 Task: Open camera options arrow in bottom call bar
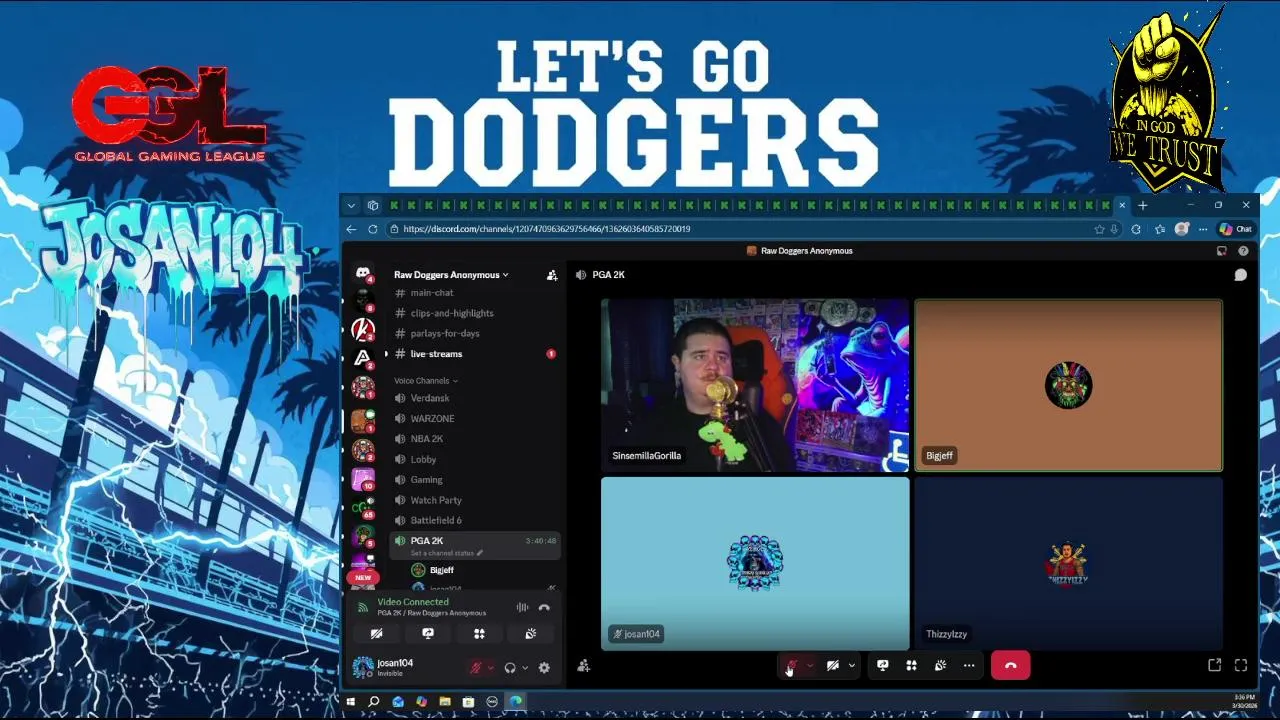tap(851, 665)
